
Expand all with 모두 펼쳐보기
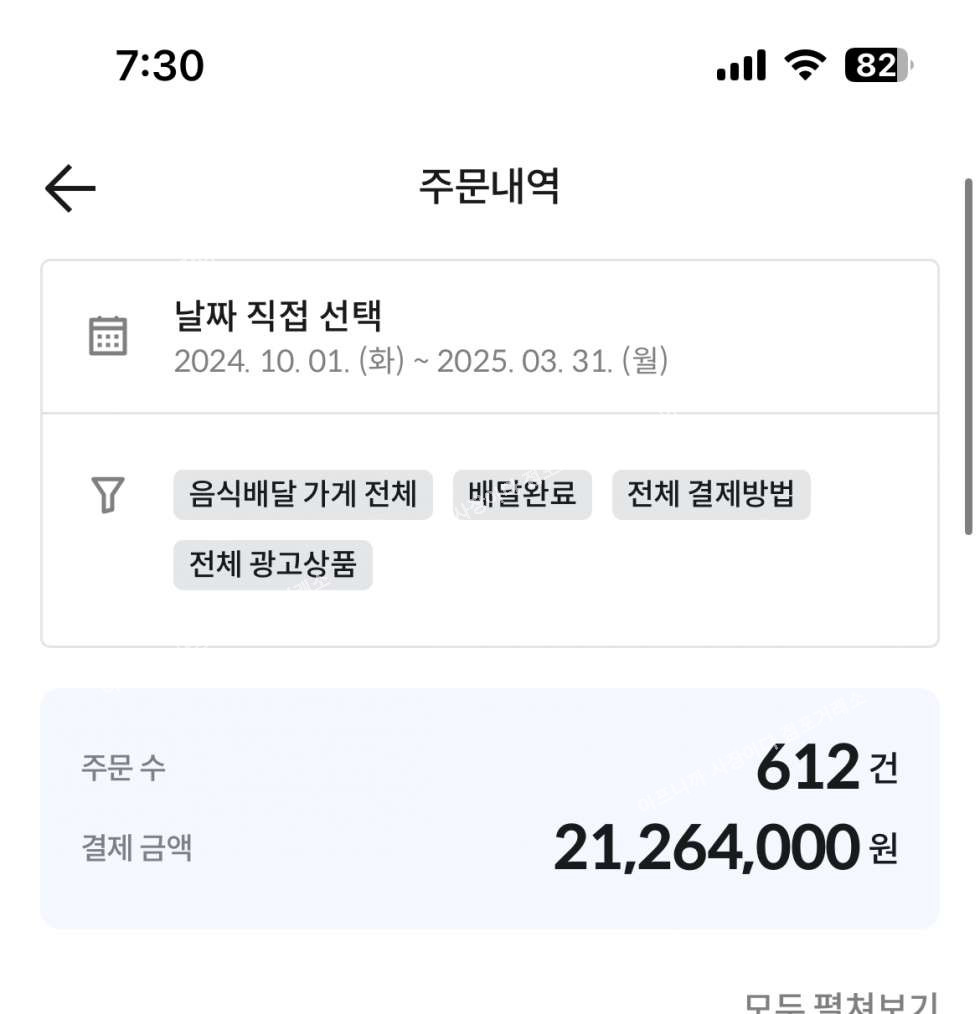840,1003
